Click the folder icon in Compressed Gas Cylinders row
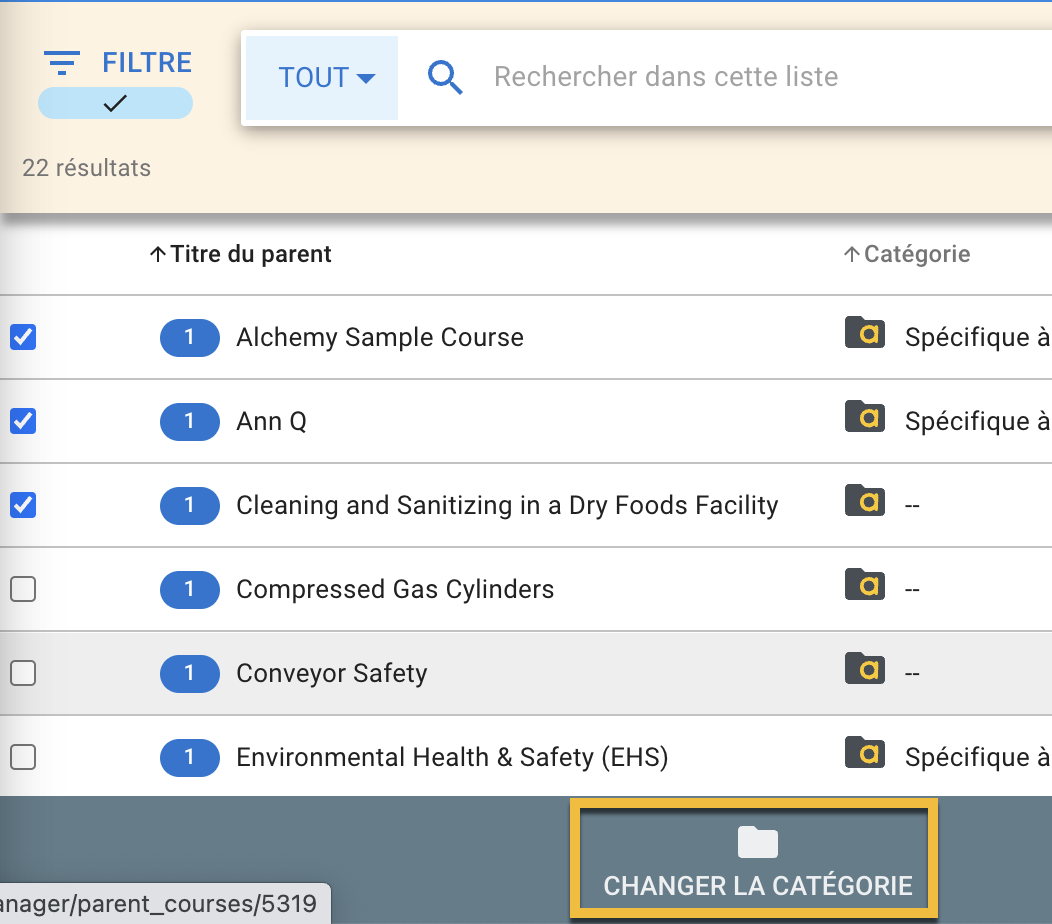 [x=865, y=584]
